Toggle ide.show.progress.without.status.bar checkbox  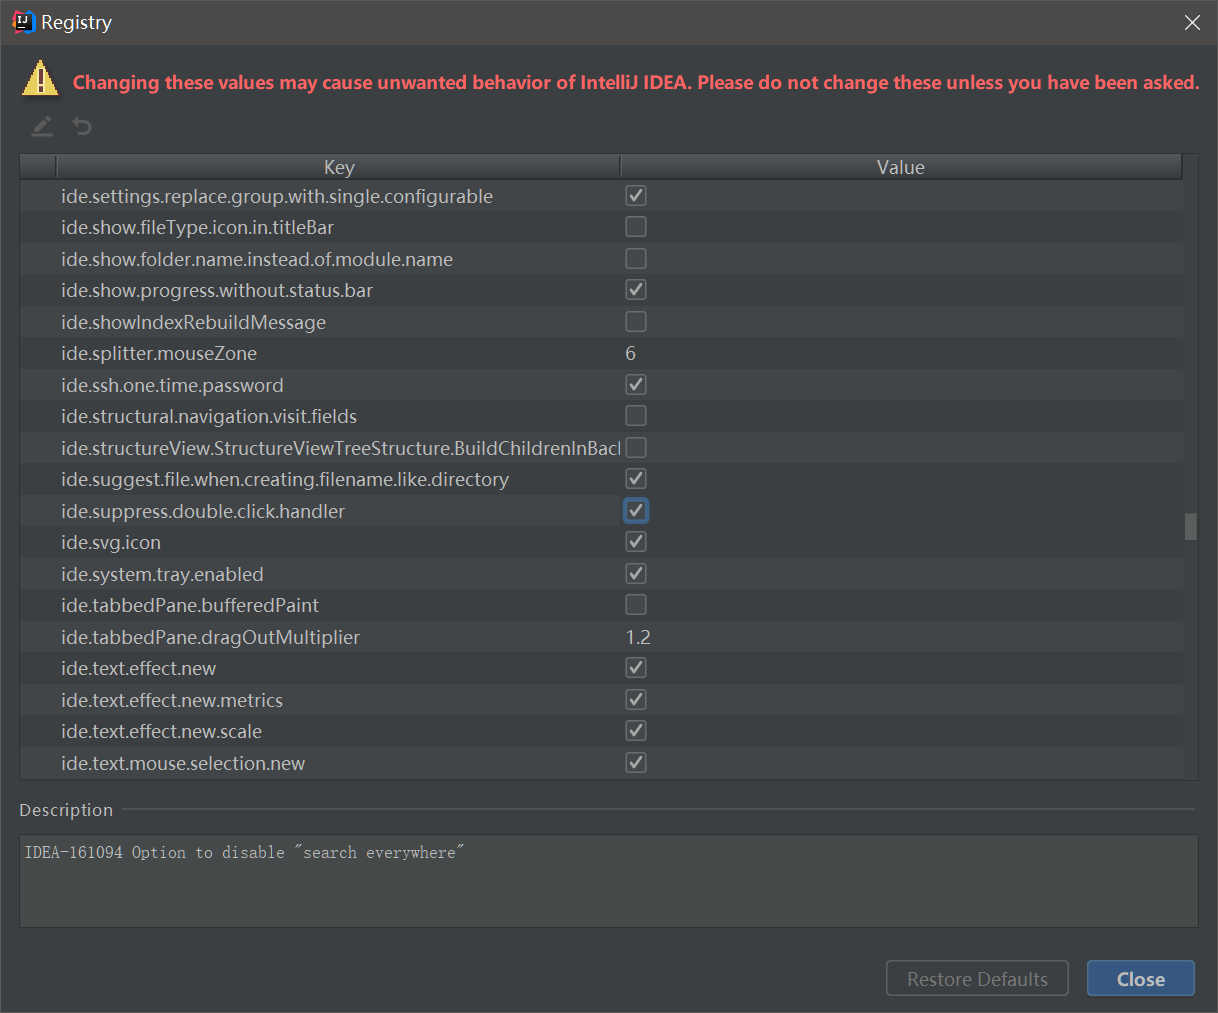click(636, 290)
